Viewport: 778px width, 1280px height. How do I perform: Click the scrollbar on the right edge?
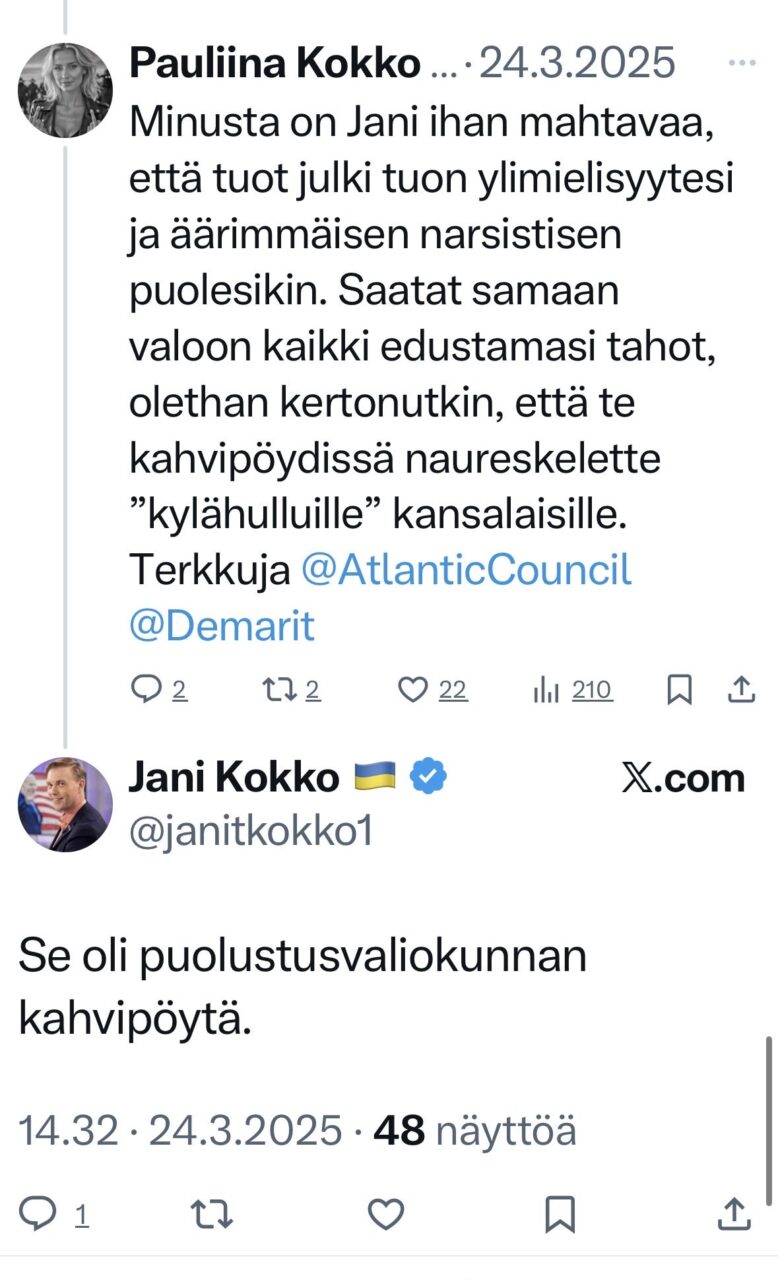click(x=768, y=1120)
